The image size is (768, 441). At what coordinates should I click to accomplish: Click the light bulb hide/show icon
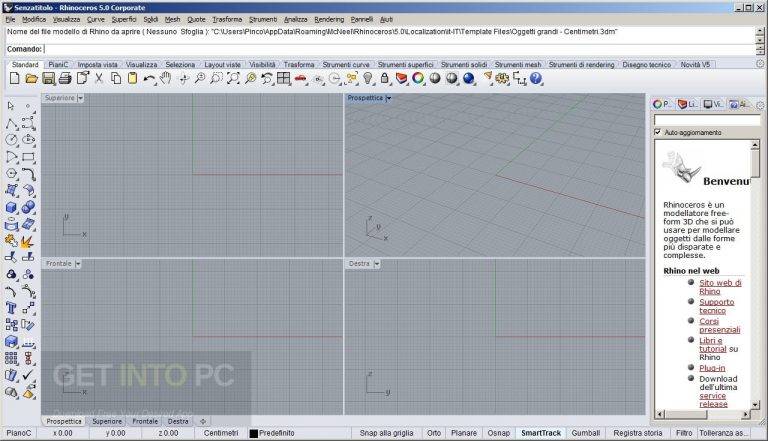368,78
